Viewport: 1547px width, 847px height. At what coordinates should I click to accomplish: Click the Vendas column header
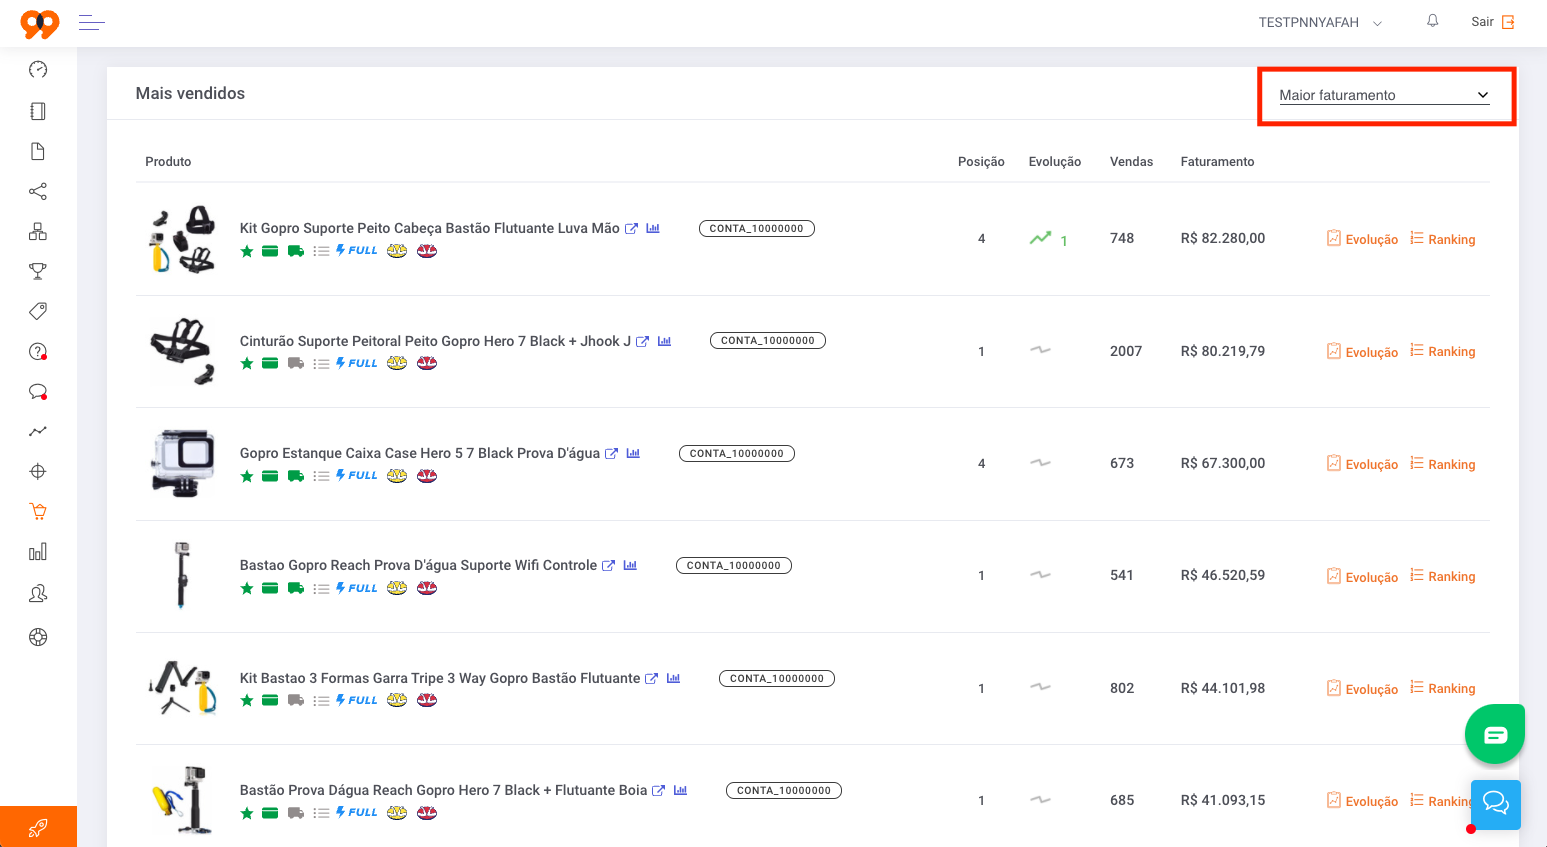[1131, 161]
